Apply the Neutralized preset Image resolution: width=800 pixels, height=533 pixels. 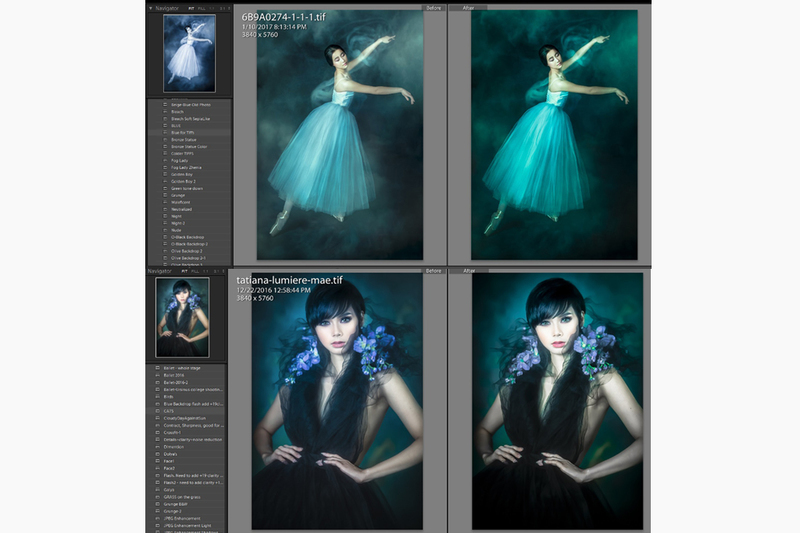pos(182,210)
